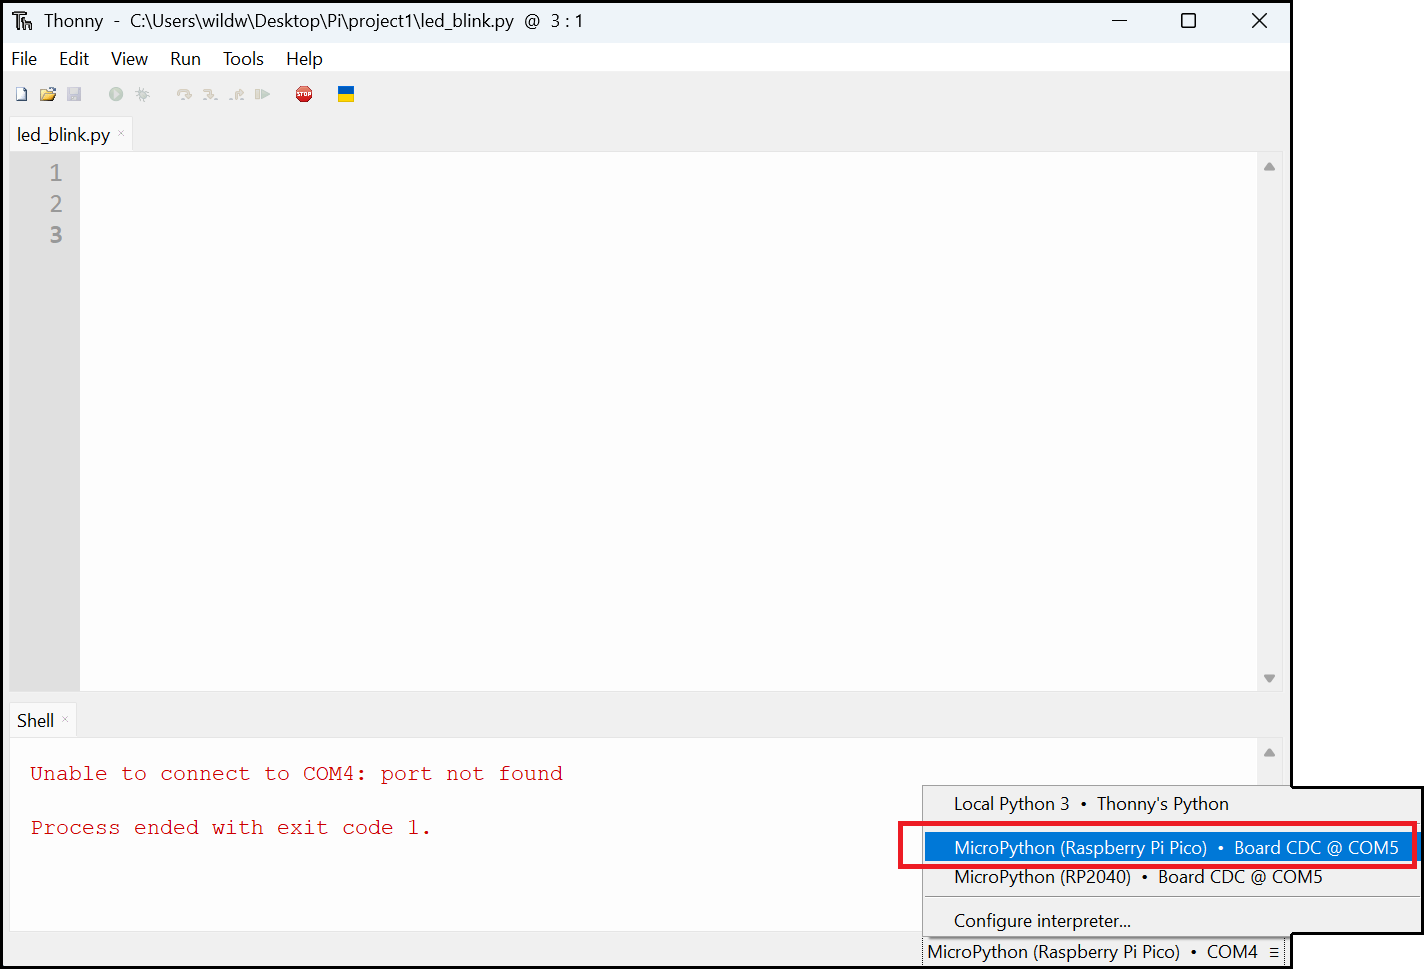
Task: Click the editor scrollbar up arrow
Action: click(1269, 167)
